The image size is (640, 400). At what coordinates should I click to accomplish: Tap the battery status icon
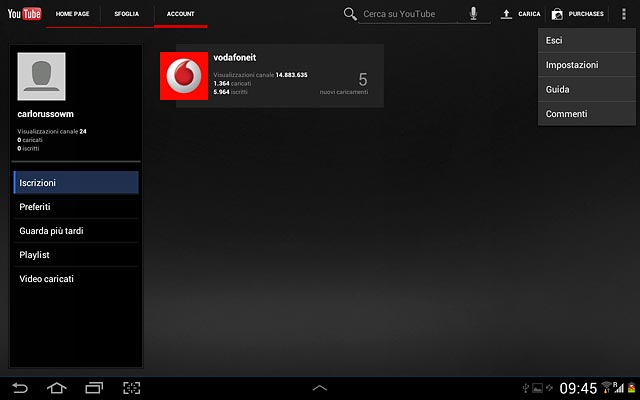click(632, 388)
